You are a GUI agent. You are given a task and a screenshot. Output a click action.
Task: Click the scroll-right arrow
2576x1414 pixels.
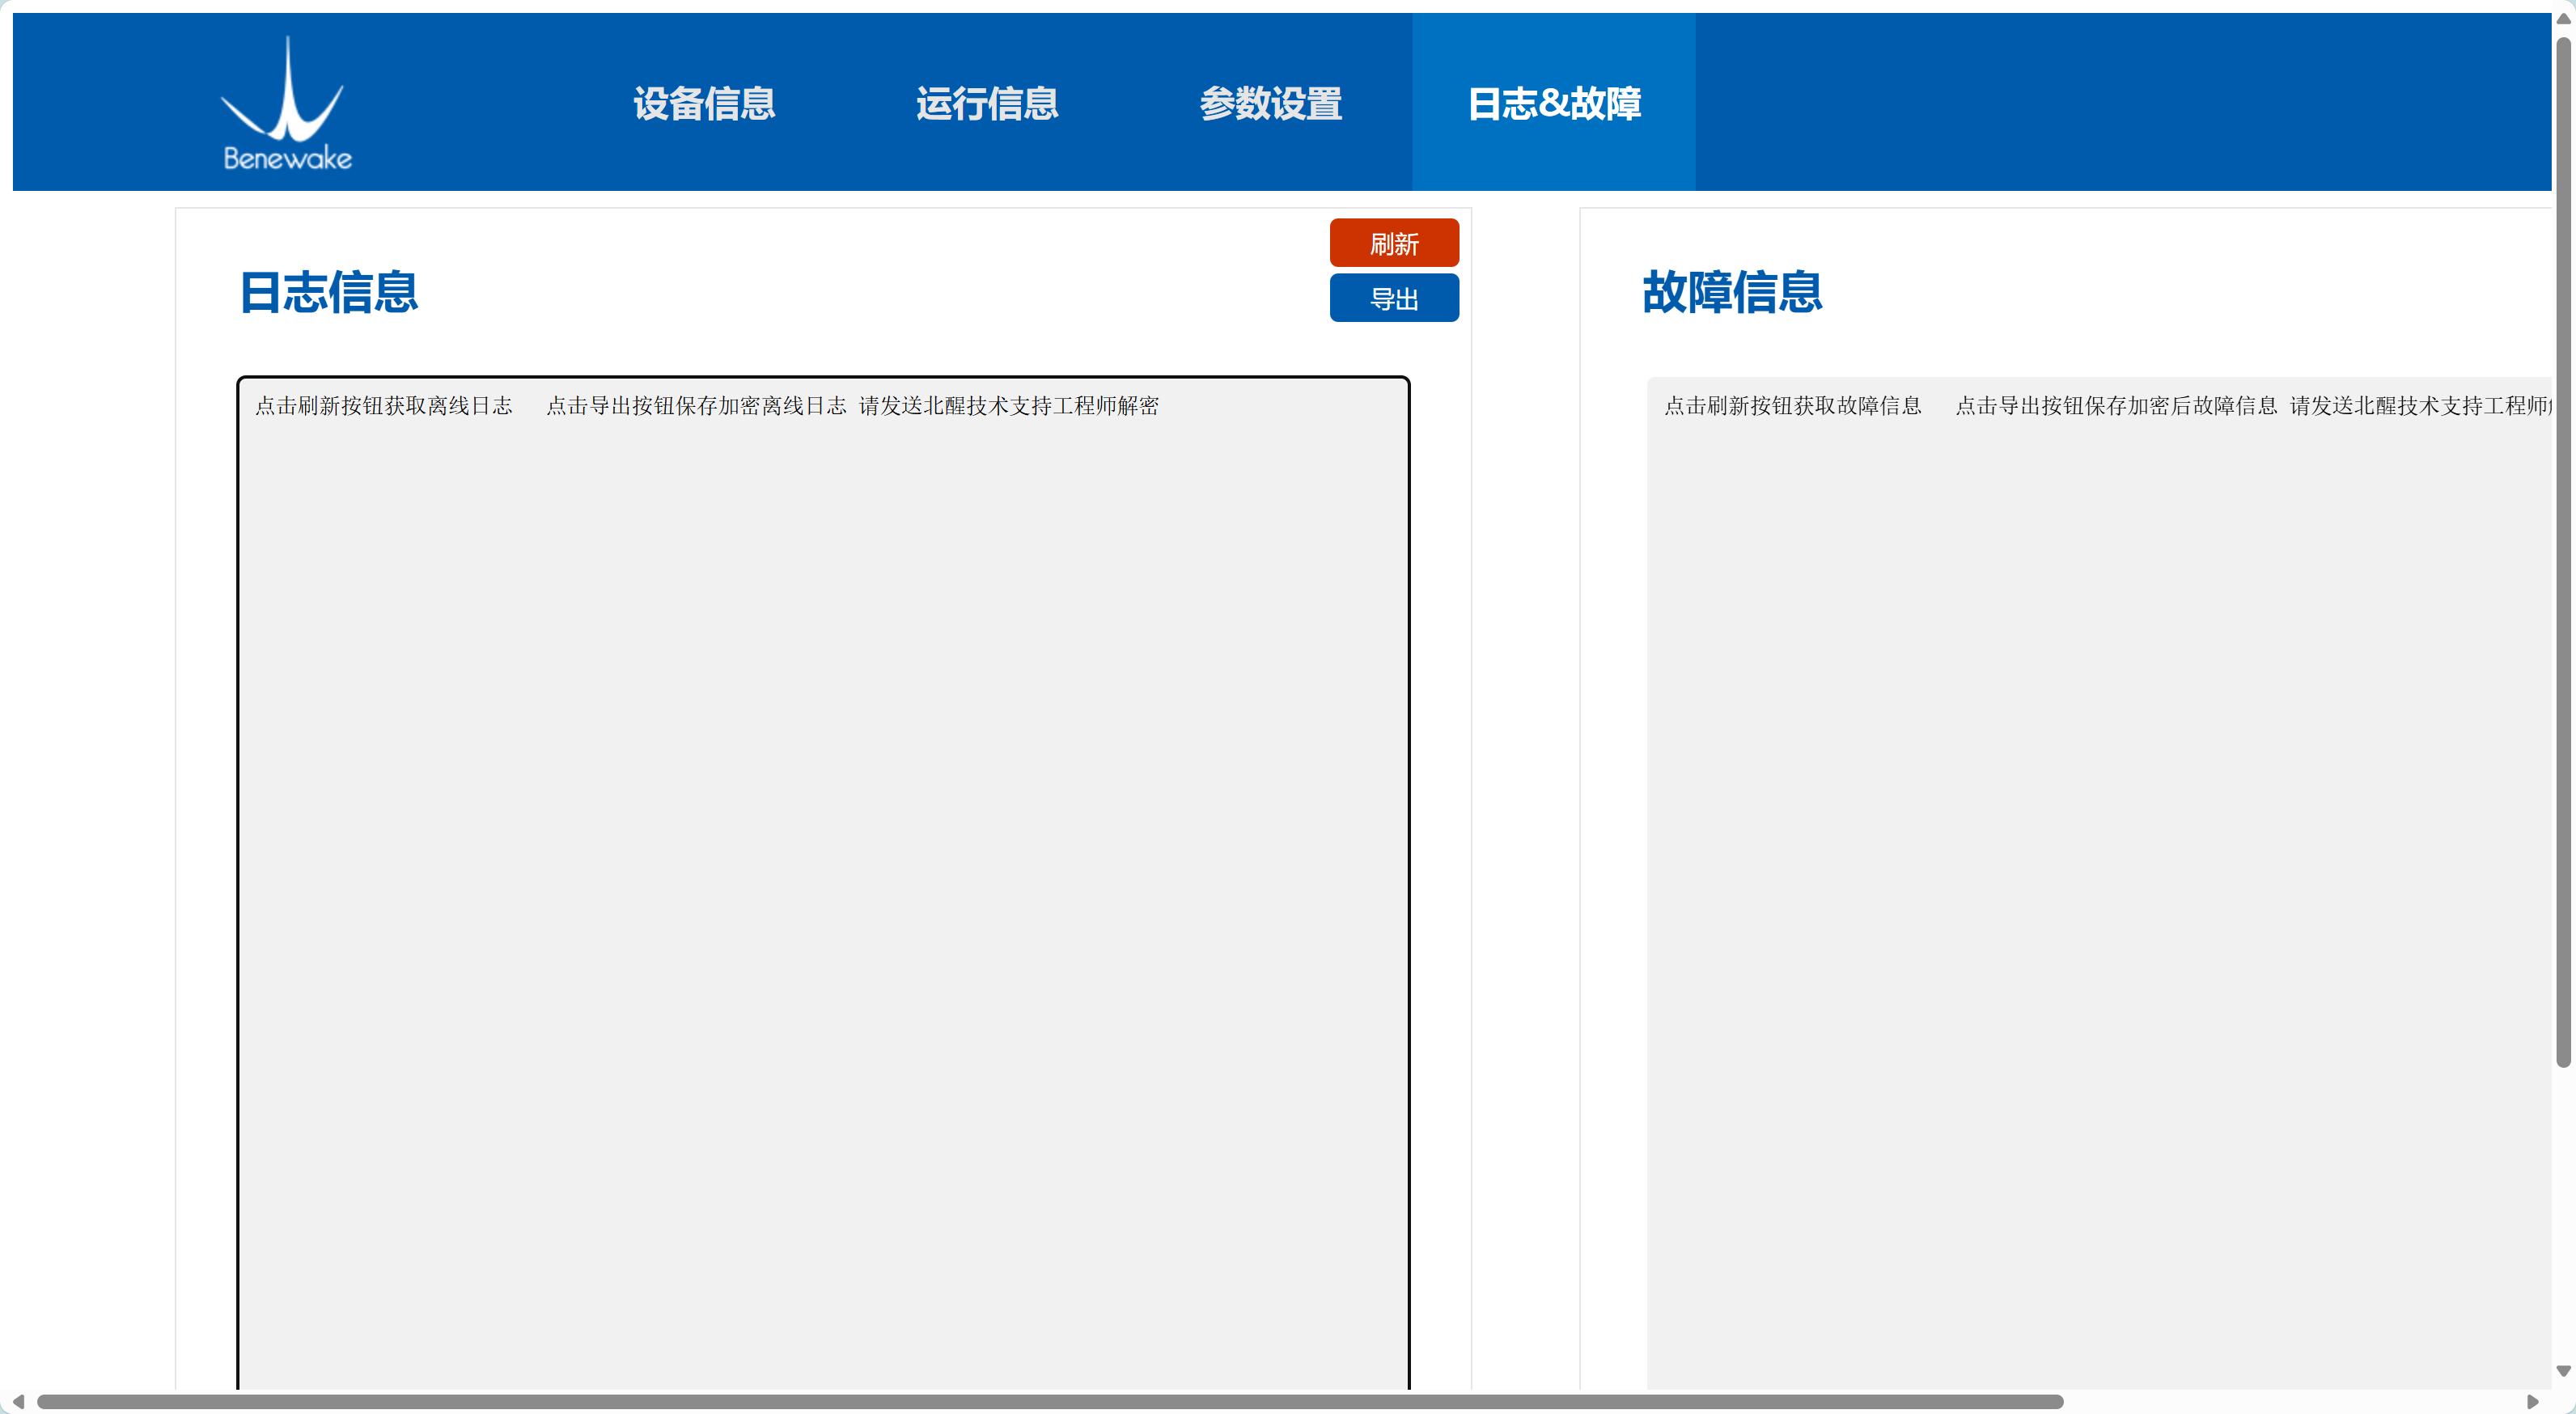[2533, 1402]
